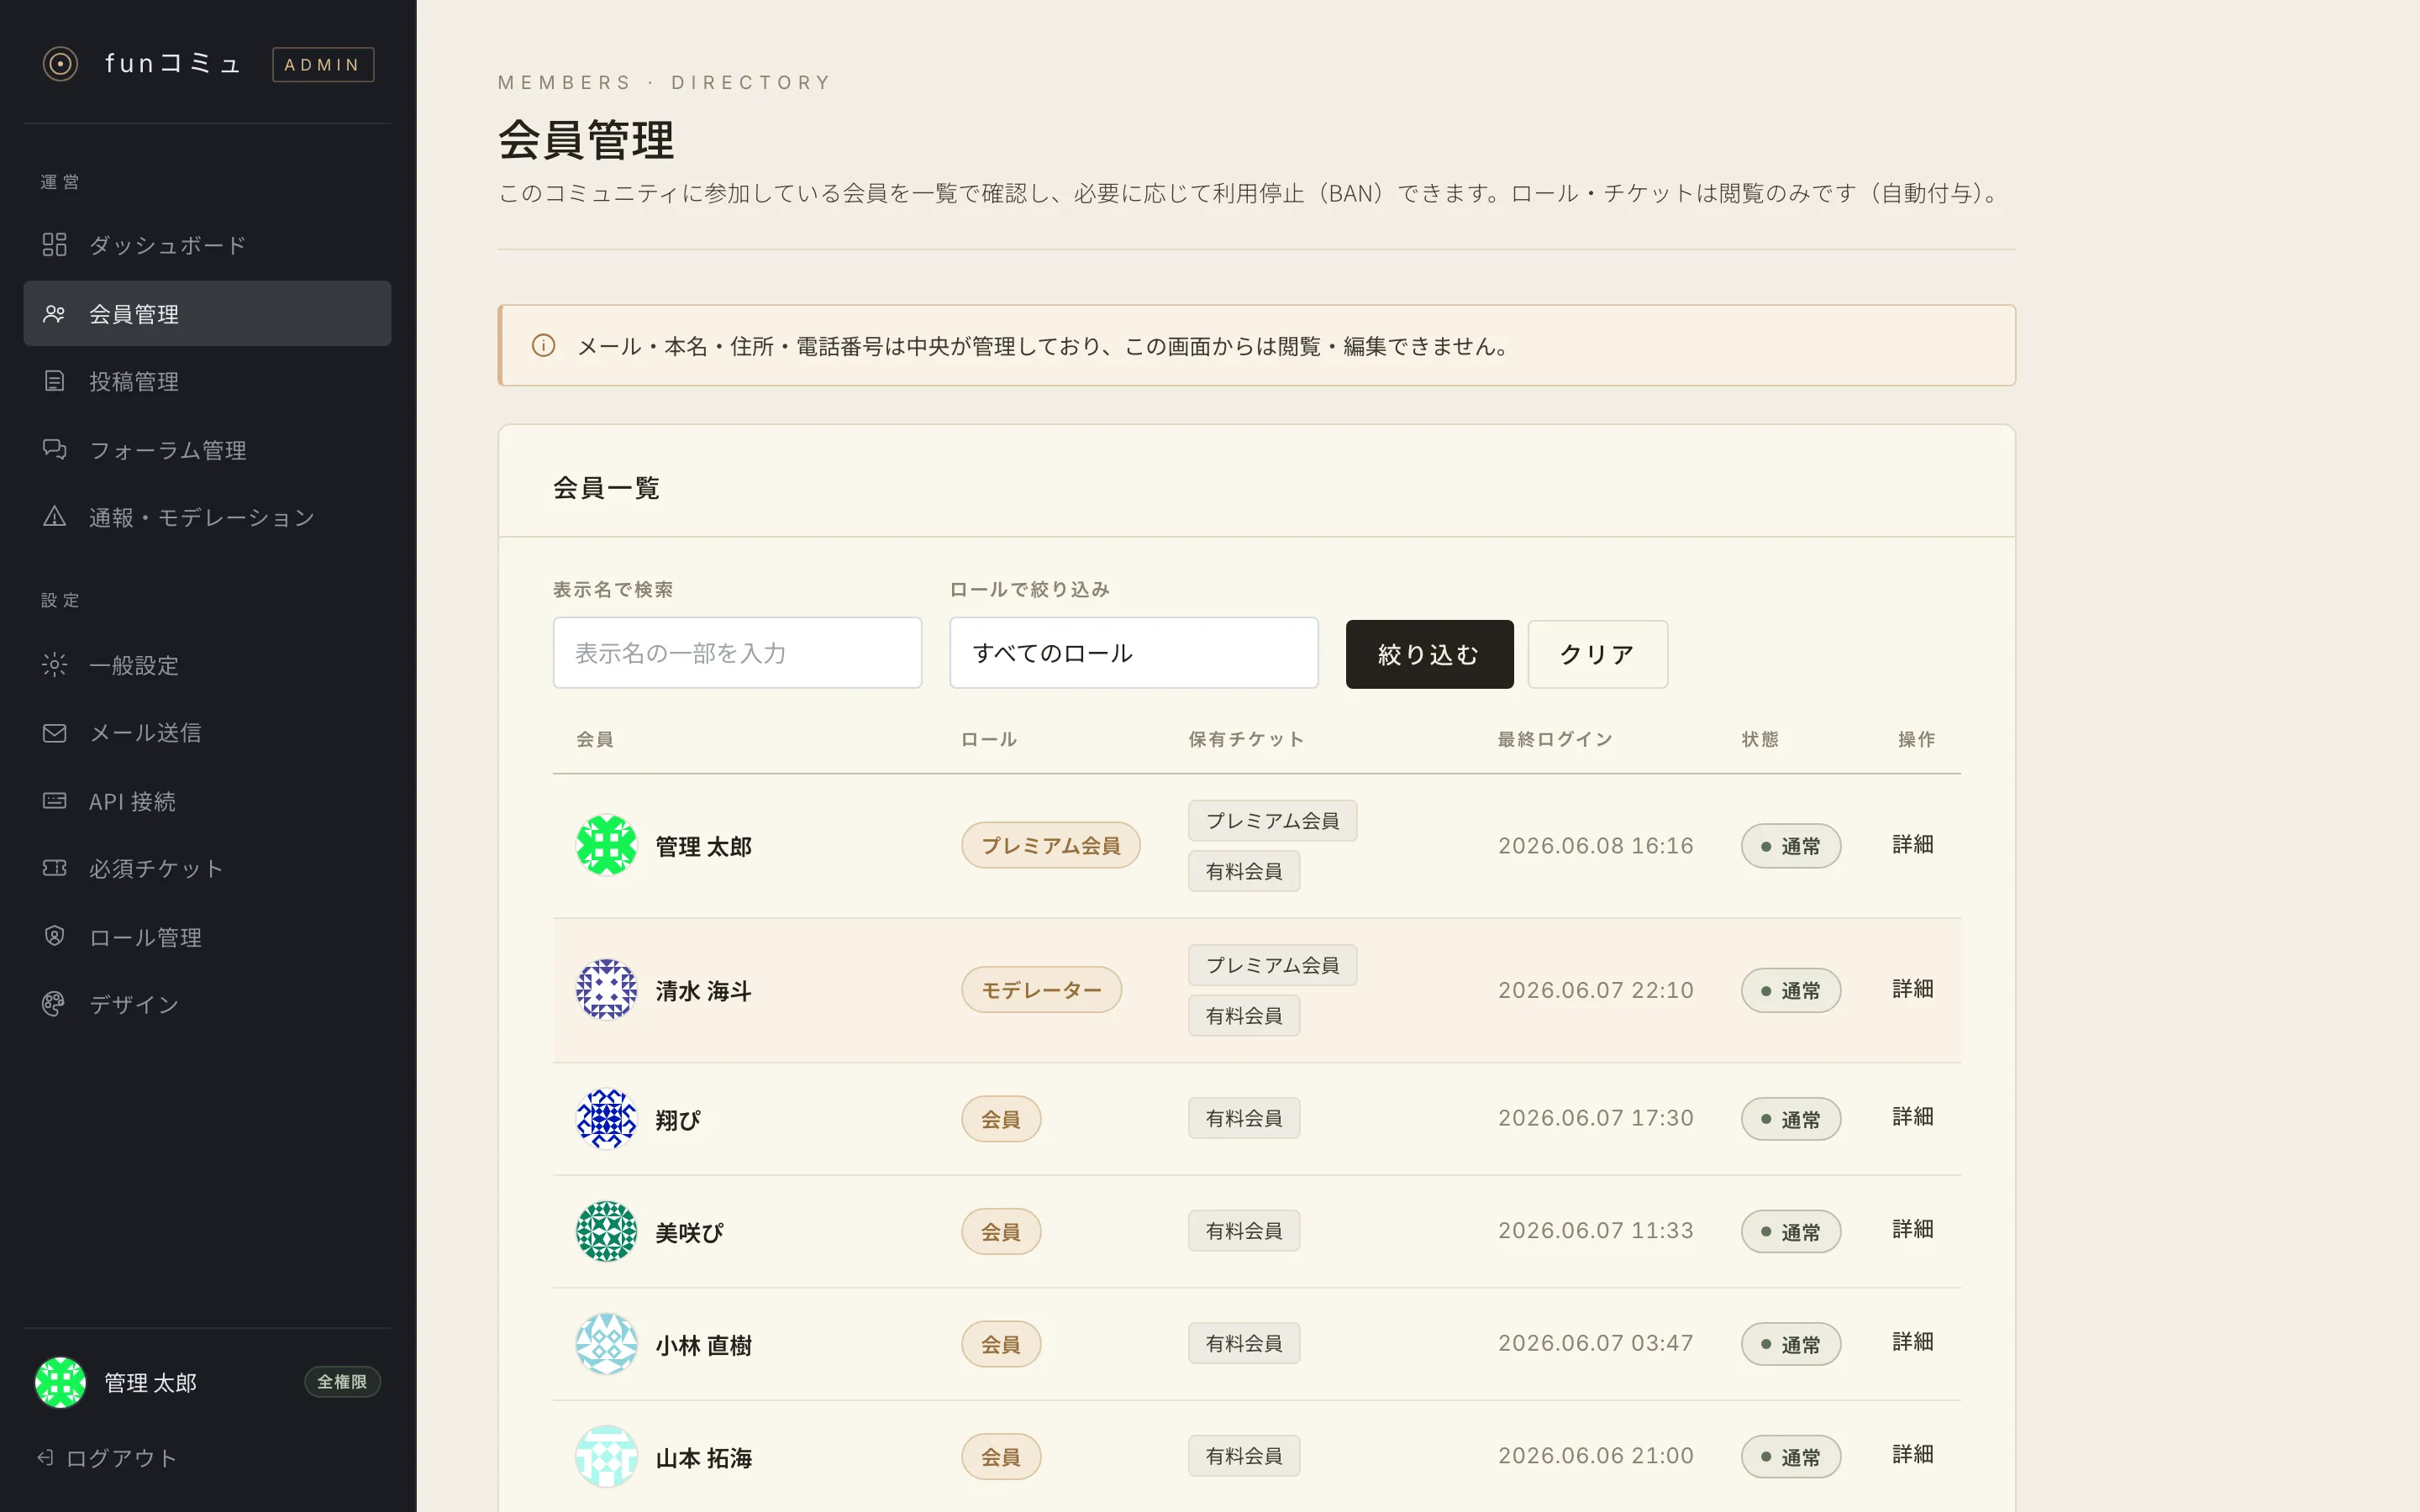Focus the 表示名で検索 input field
This screenshot has width=2420, height=1512.
tap(737, 653)
